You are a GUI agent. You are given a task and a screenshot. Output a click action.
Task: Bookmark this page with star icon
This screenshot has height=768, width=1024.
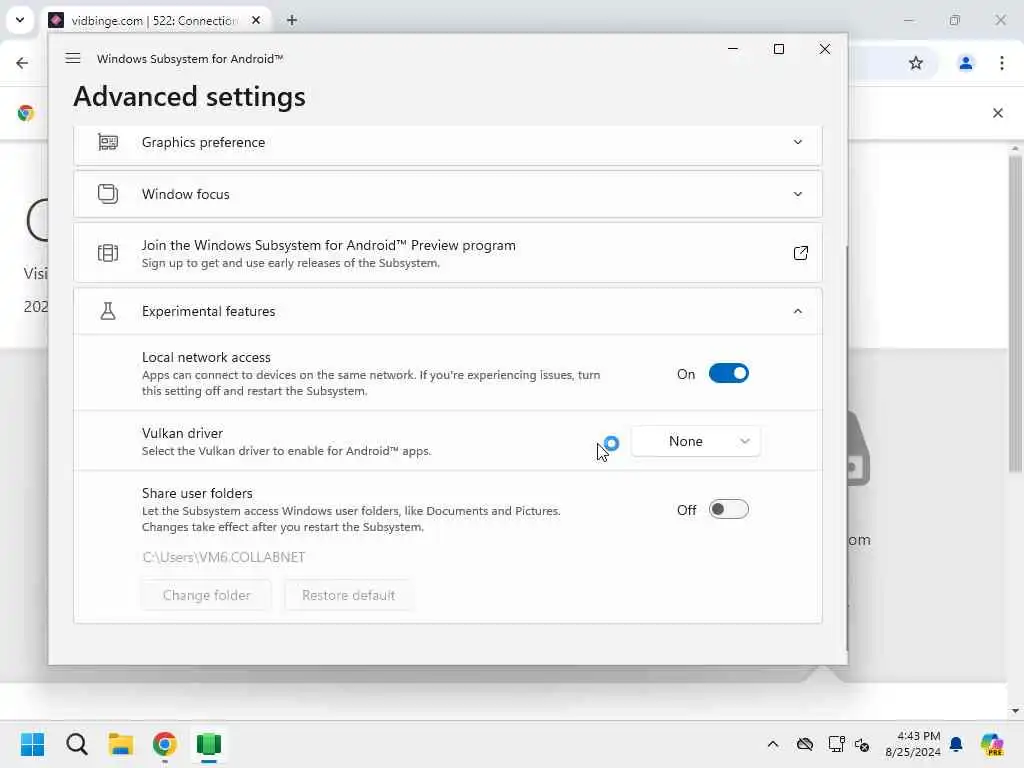(x=916, y=63)
